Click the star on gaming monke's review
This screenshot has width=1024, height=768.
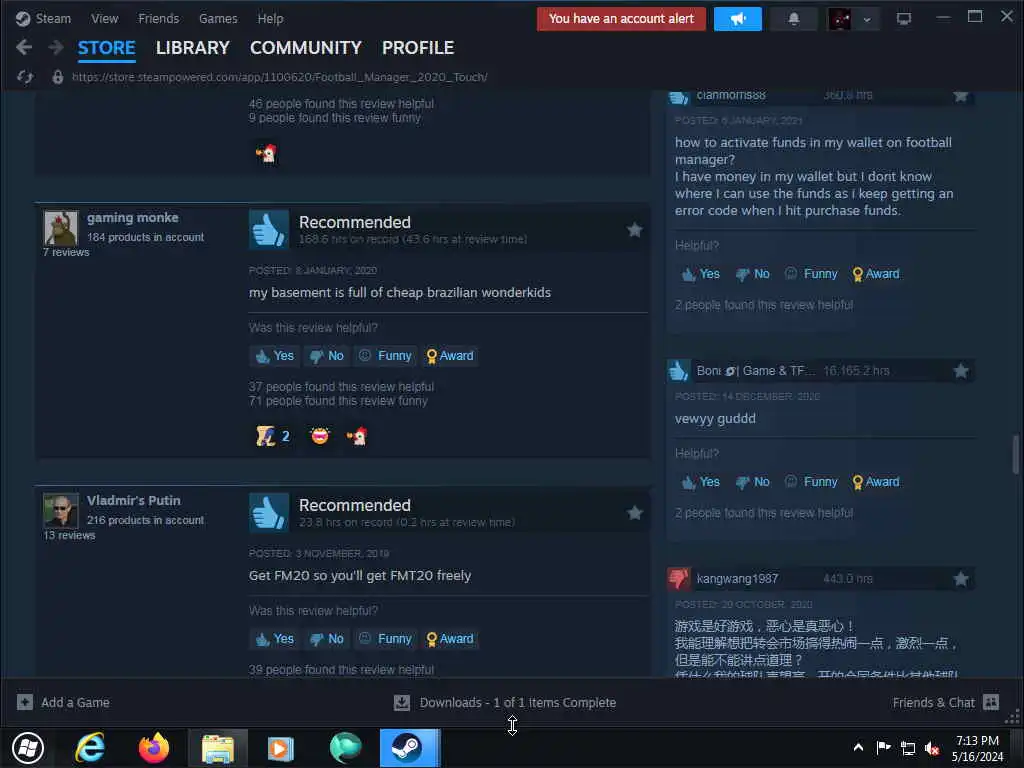[x=634, y=230]
